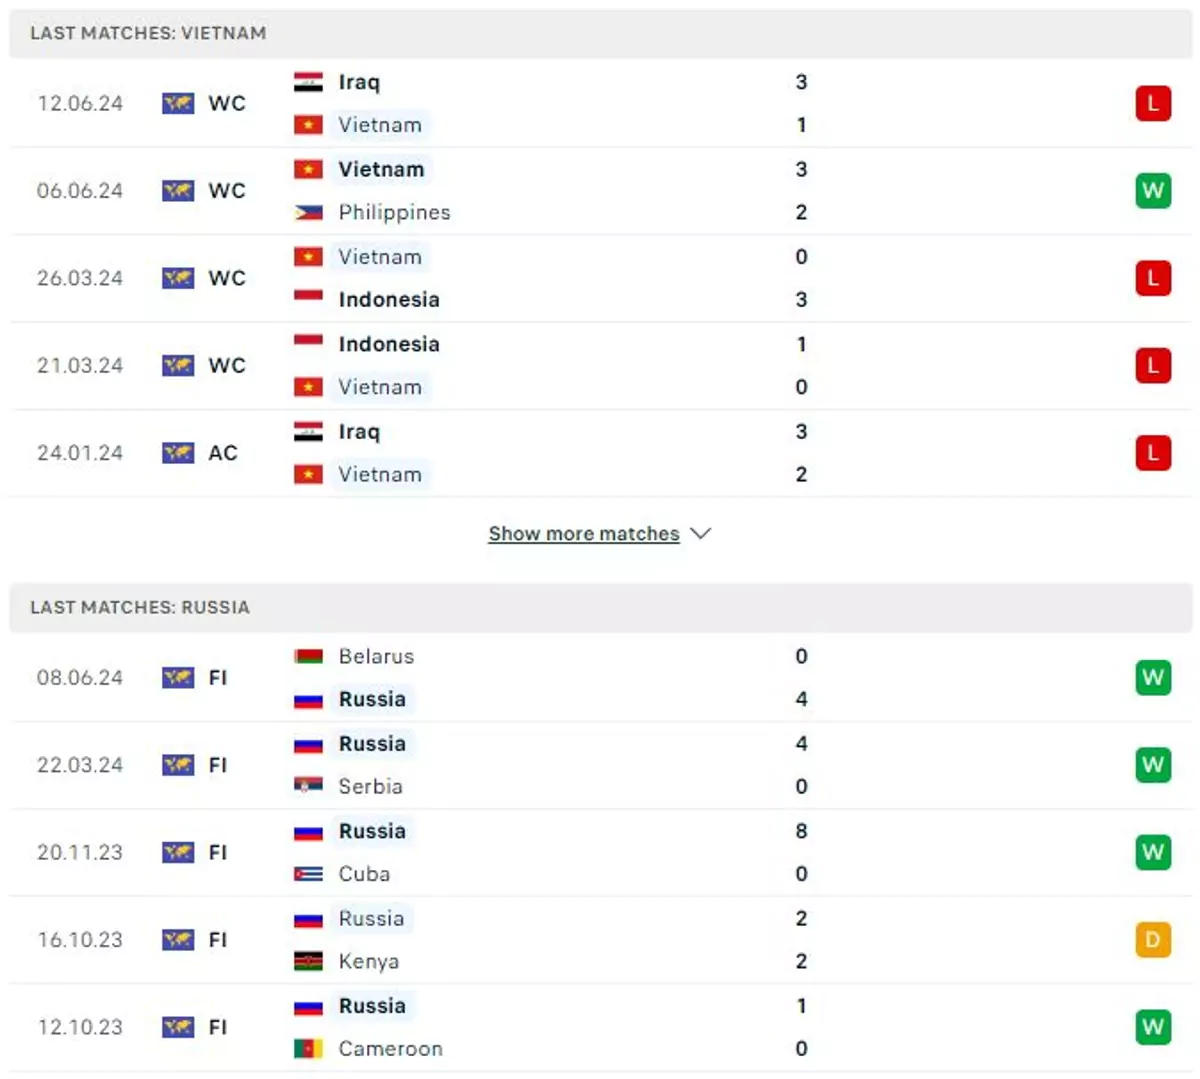1200x1079 pixels.
Task: Click the red L badge for Iraq vs Vietnam 12.06.24
Action: click(x=1152, y=103)
